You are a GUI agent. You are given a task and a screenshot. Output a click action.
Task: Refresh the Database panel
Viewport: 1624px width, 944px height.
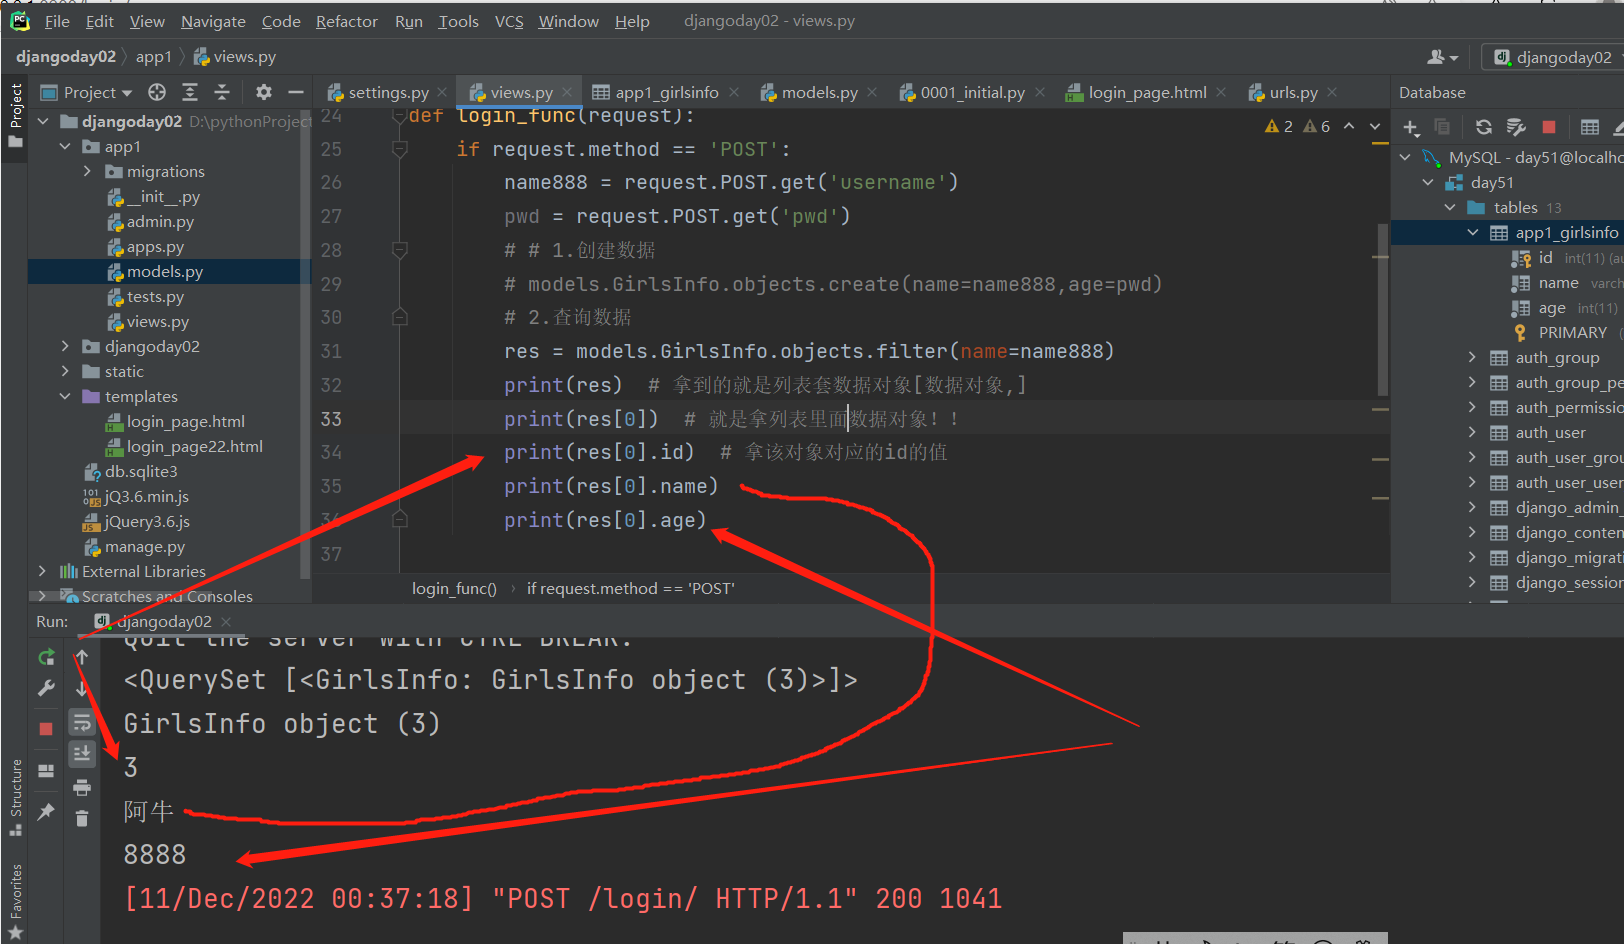click(x=1484, y=127)
